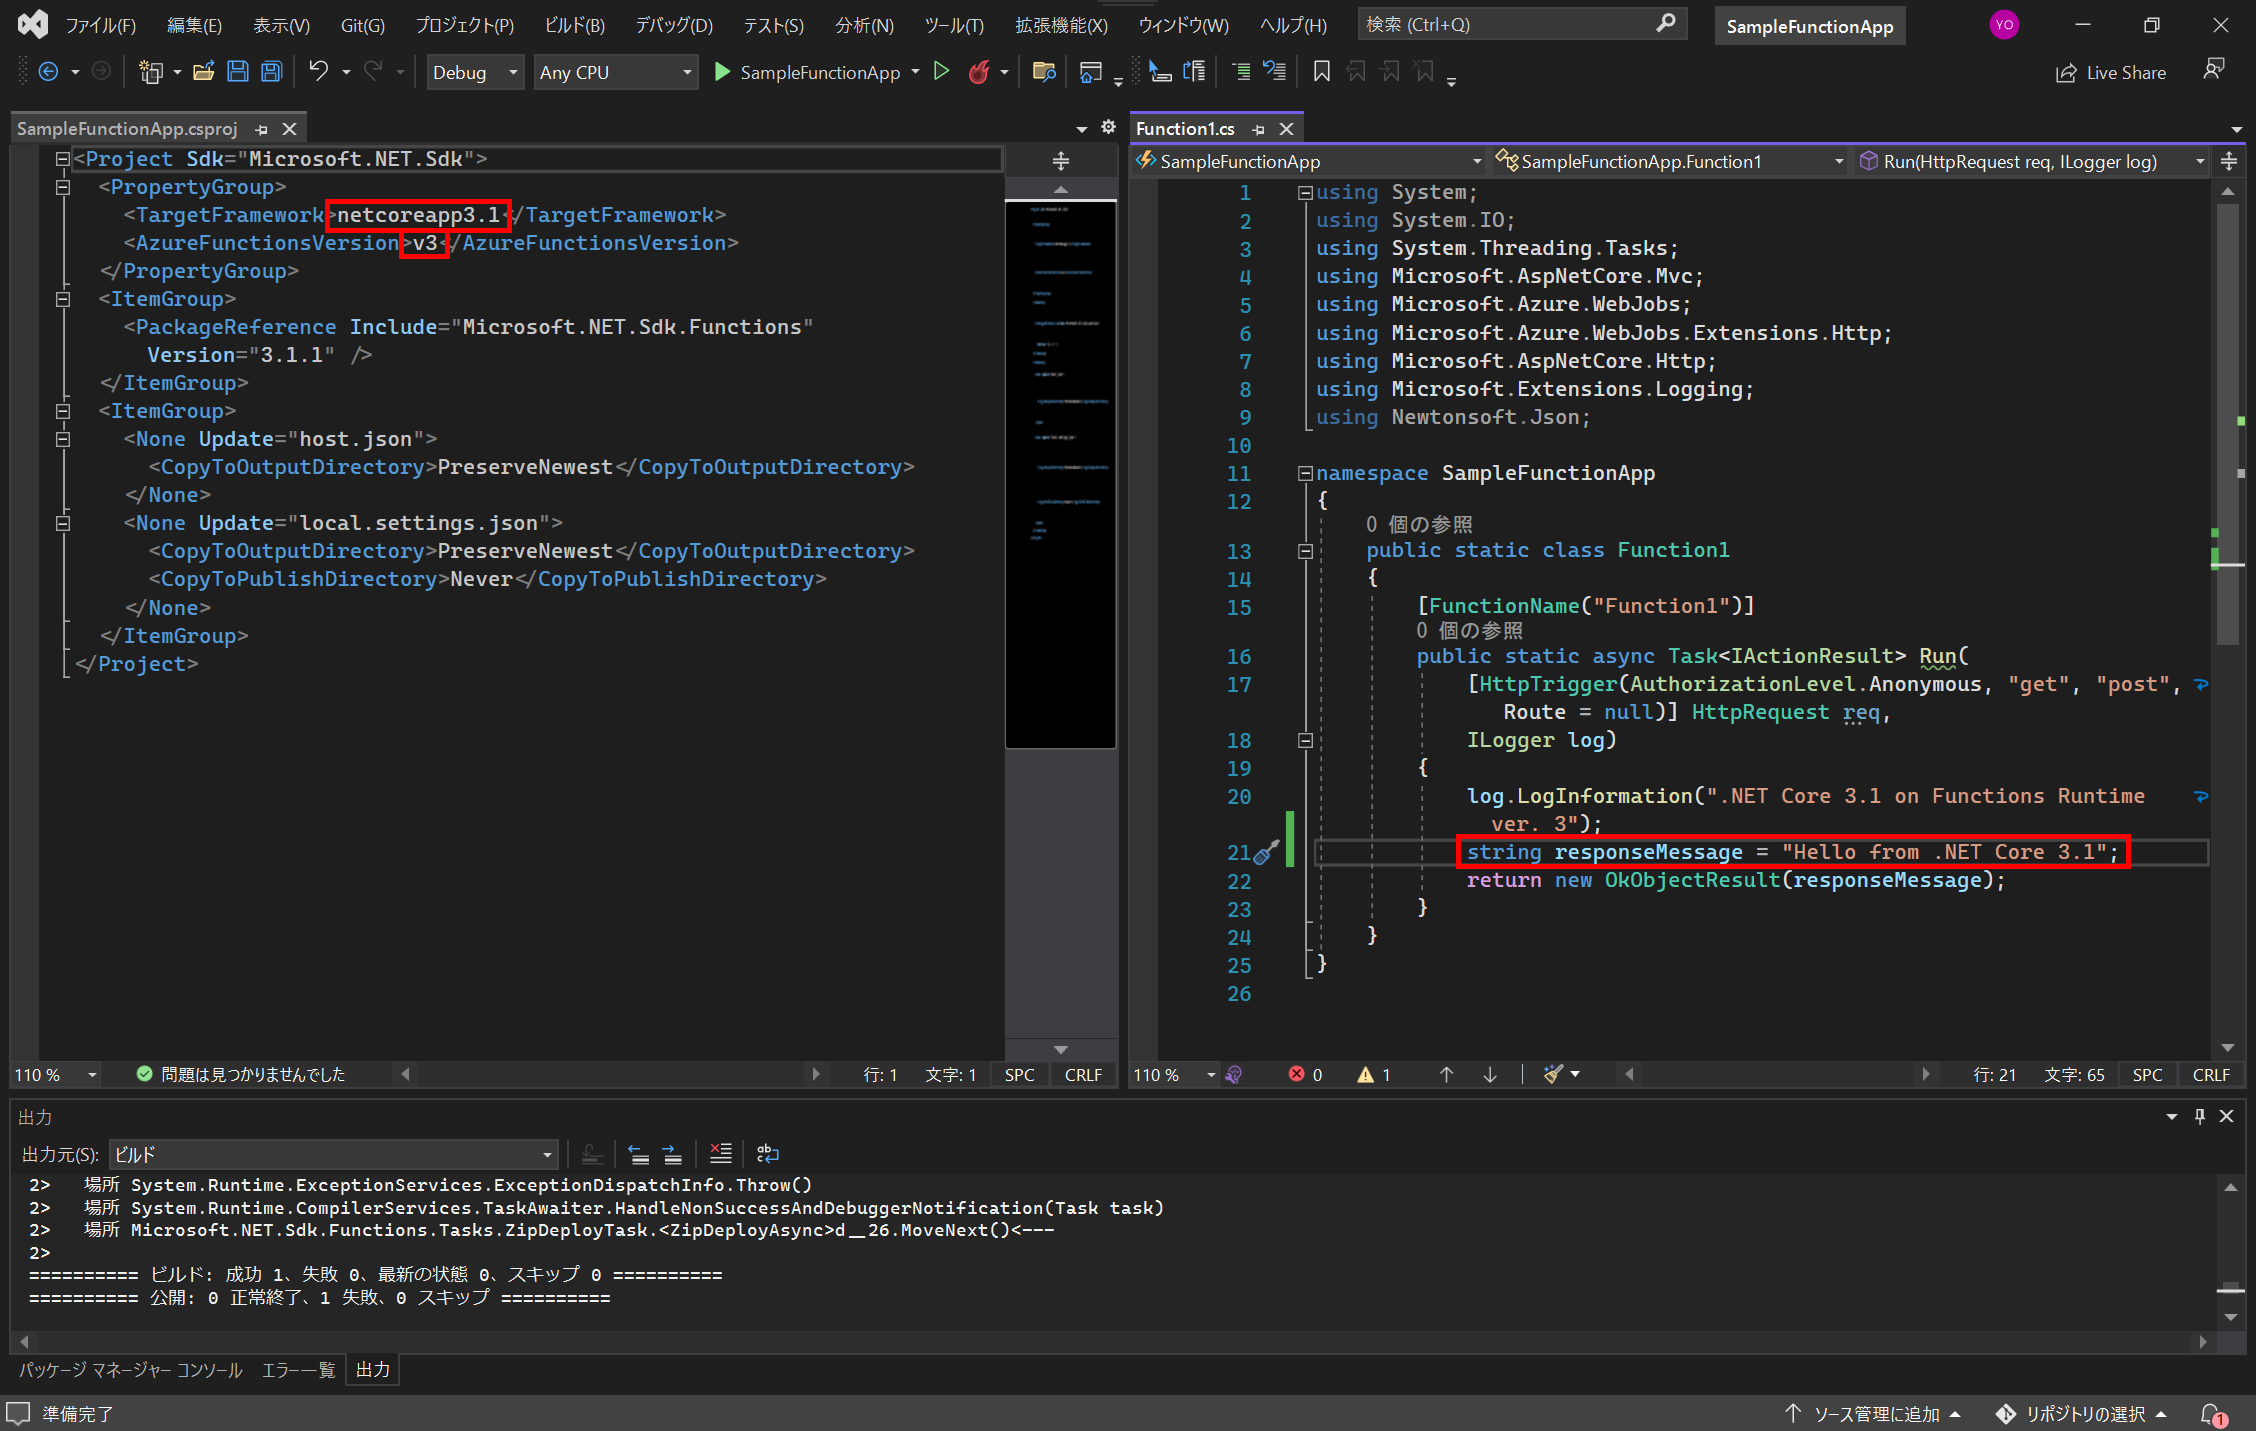Collapse the namespace SampleFunctionApp block

point(1305,473)
